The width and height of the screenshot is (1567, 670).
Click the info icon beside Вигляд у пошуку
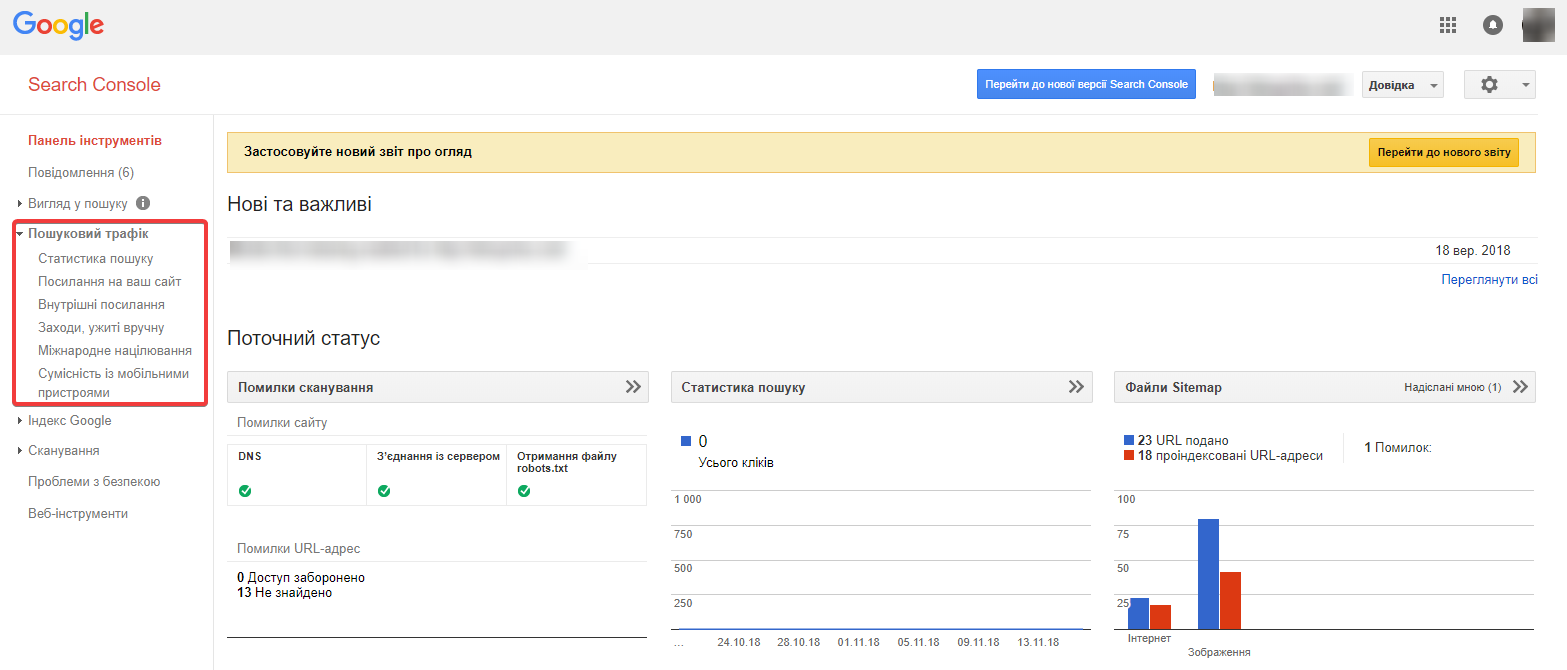tap(143, 203)
